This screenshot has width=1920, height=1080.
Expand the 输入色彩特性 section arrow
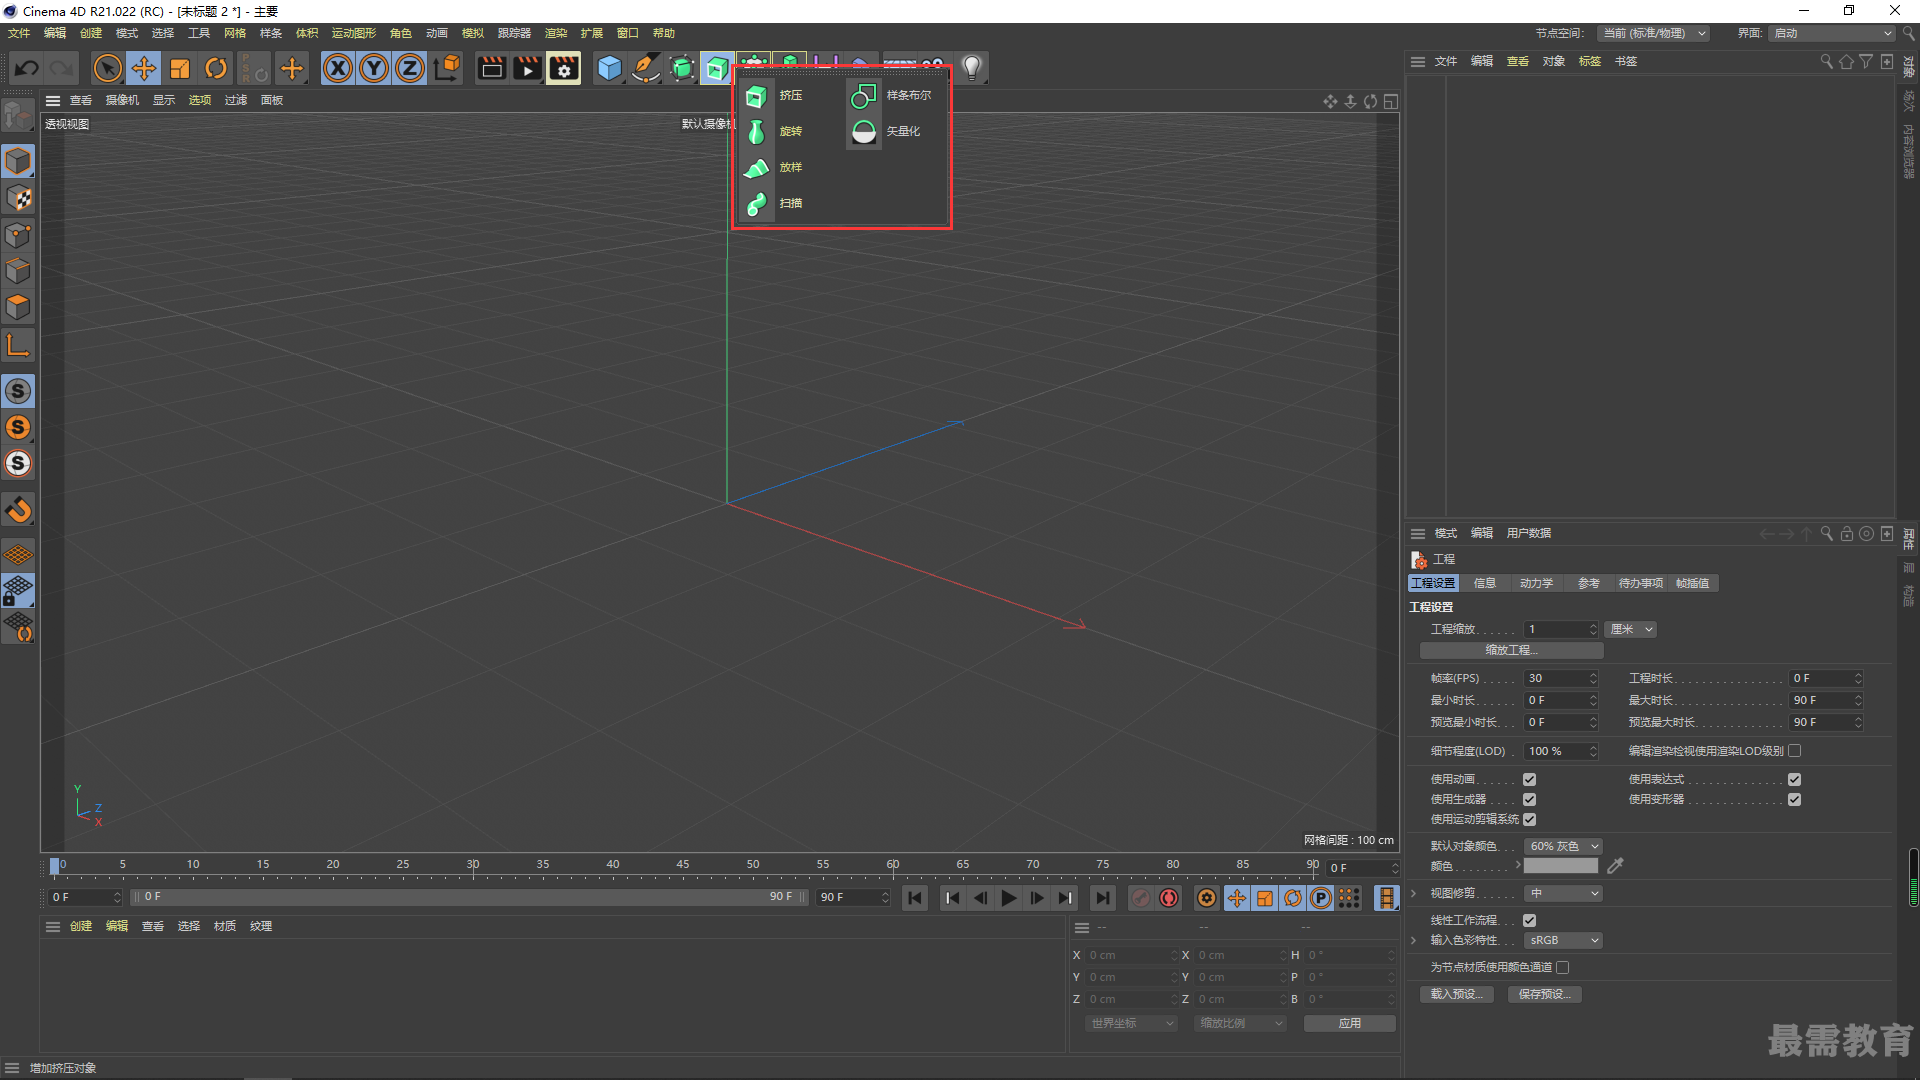[x=1413, y=940]
